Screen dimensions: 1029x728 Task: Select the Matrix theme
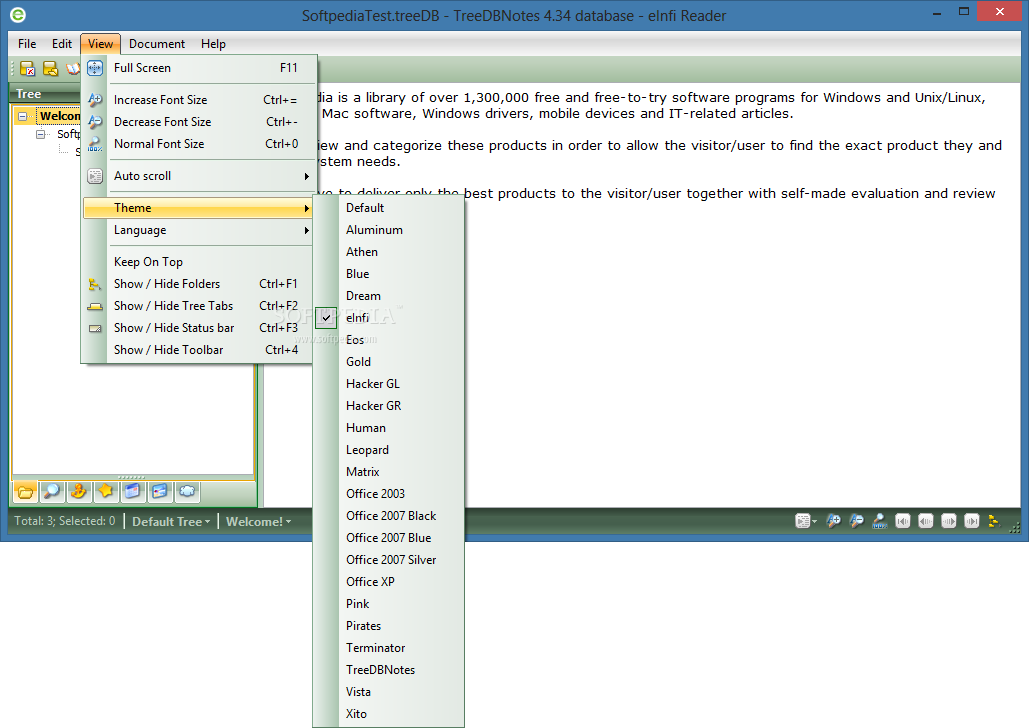pos(388,472)
